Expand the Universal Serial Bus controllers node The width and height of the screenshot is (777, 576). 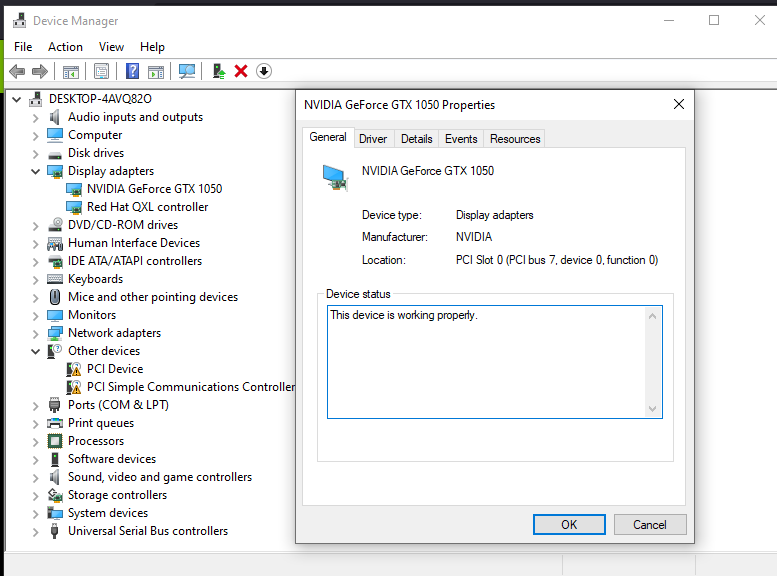point(35,532)
